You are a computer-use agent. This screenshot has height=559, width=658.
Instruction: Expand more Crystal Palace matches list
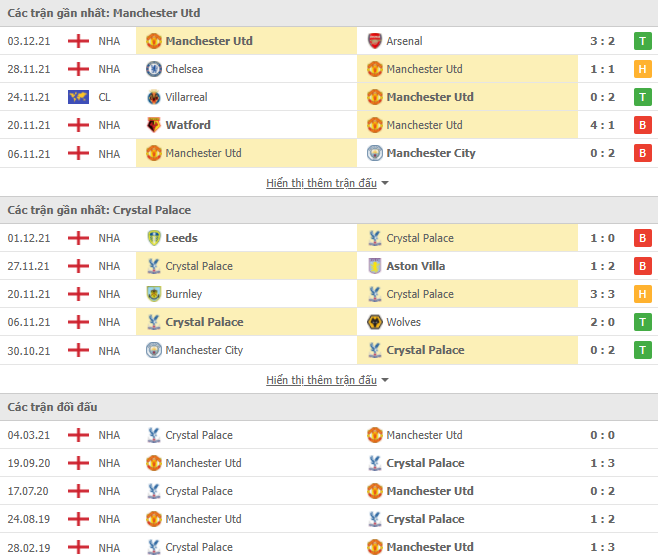pos(321,380)
